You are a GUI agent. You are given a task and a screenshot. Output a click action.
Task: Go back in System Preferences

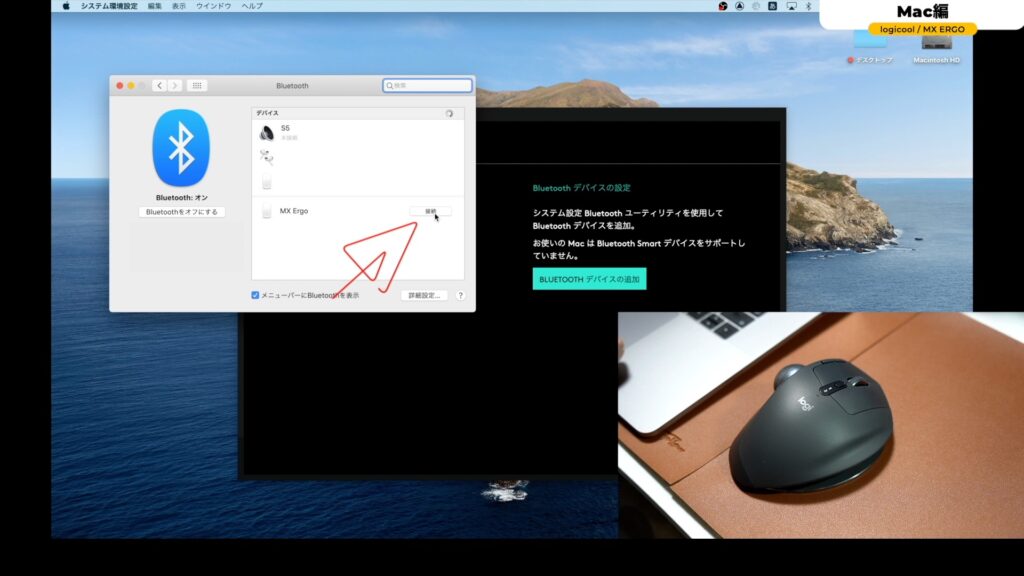[159, 86]
